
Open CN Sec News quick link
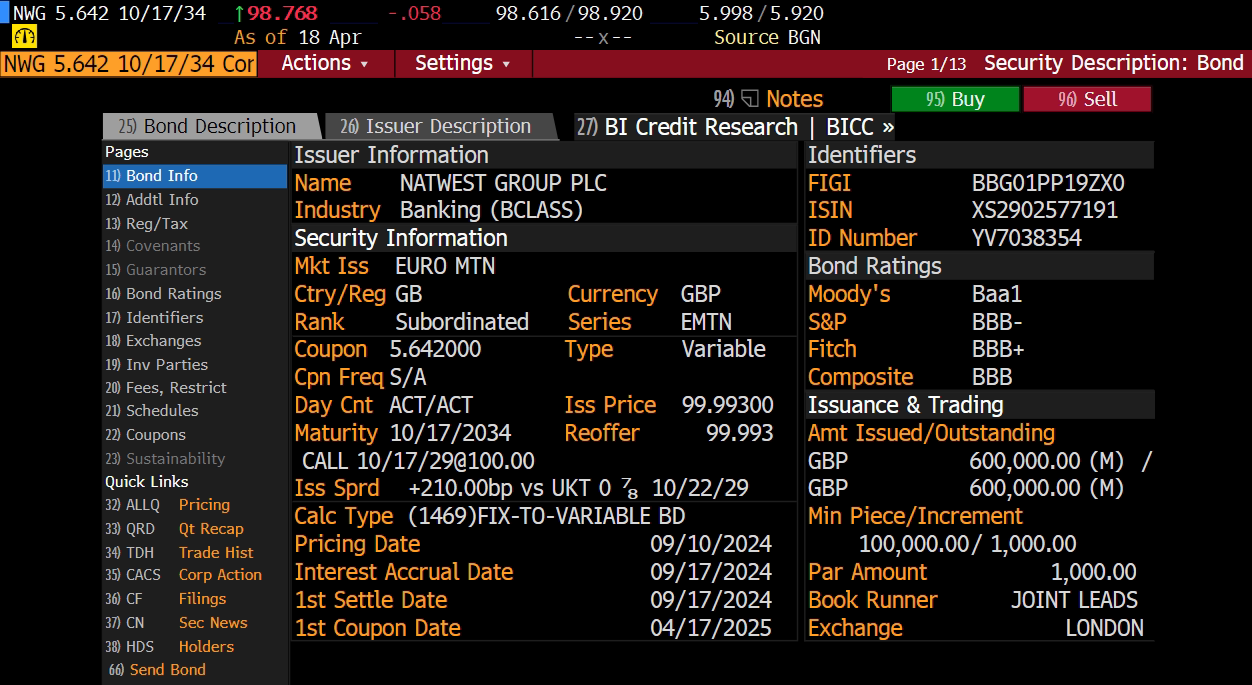[x=175, y=623]
